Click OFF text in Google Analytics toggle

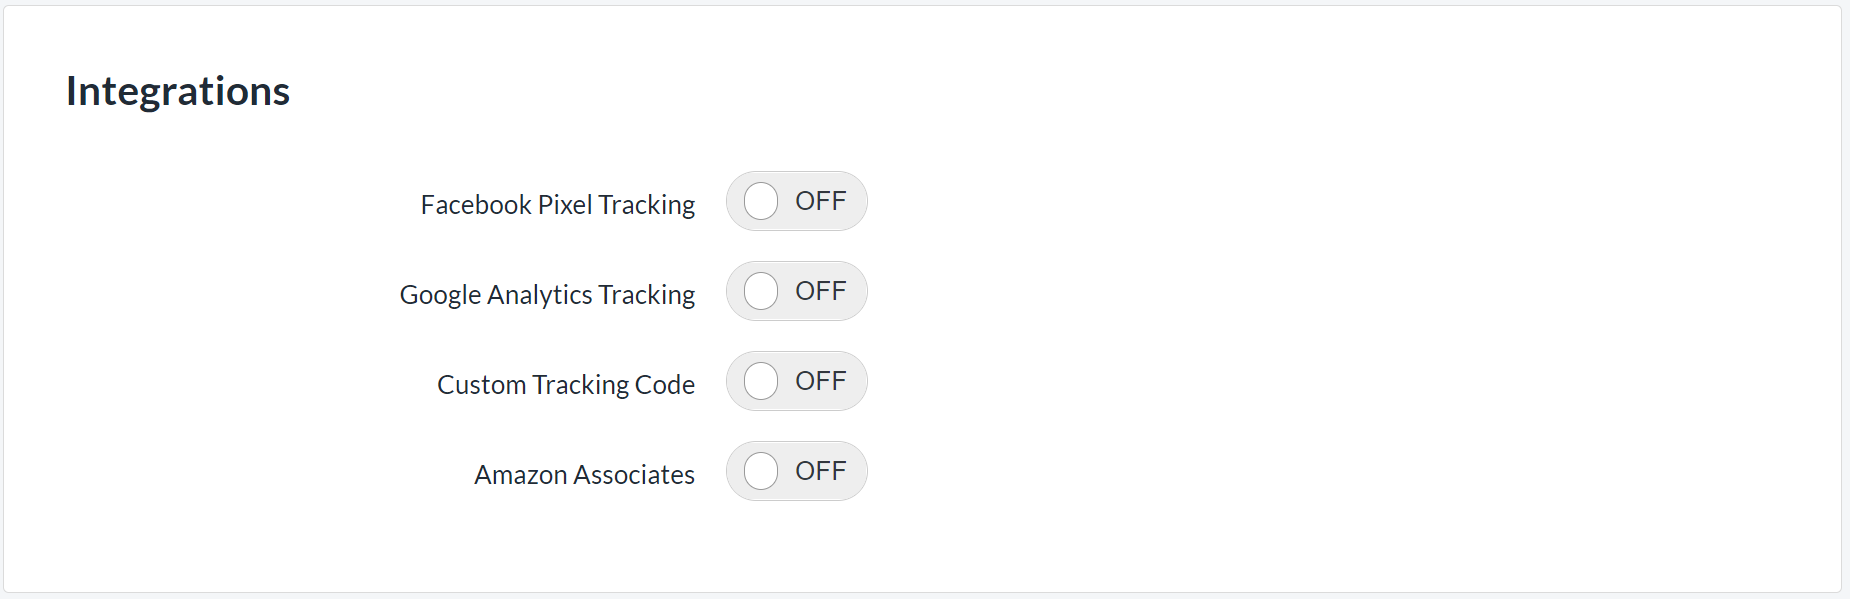click(x=820, y=291)
